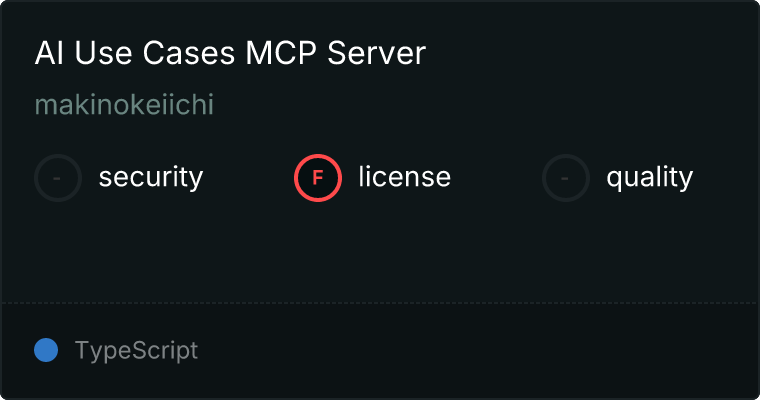Select the security label text

tap(151, 177)
